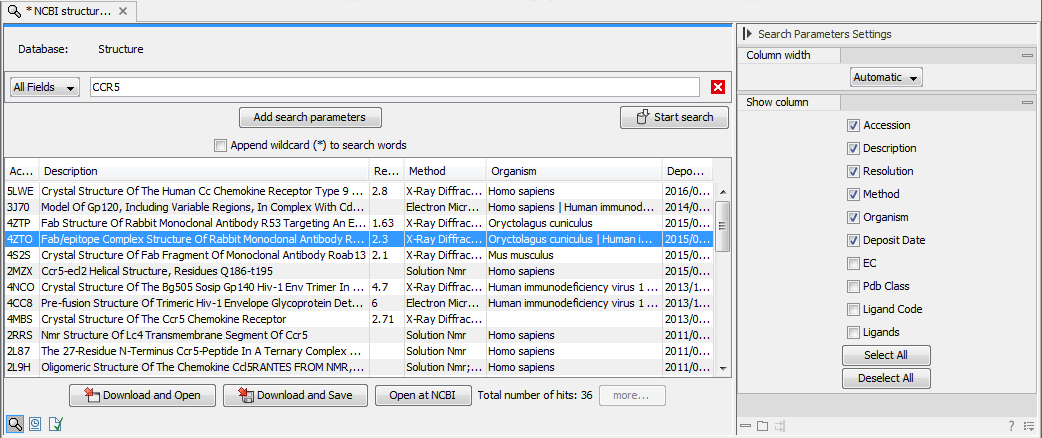Click the red X remove-search-field icon

(x=717, y=87)
